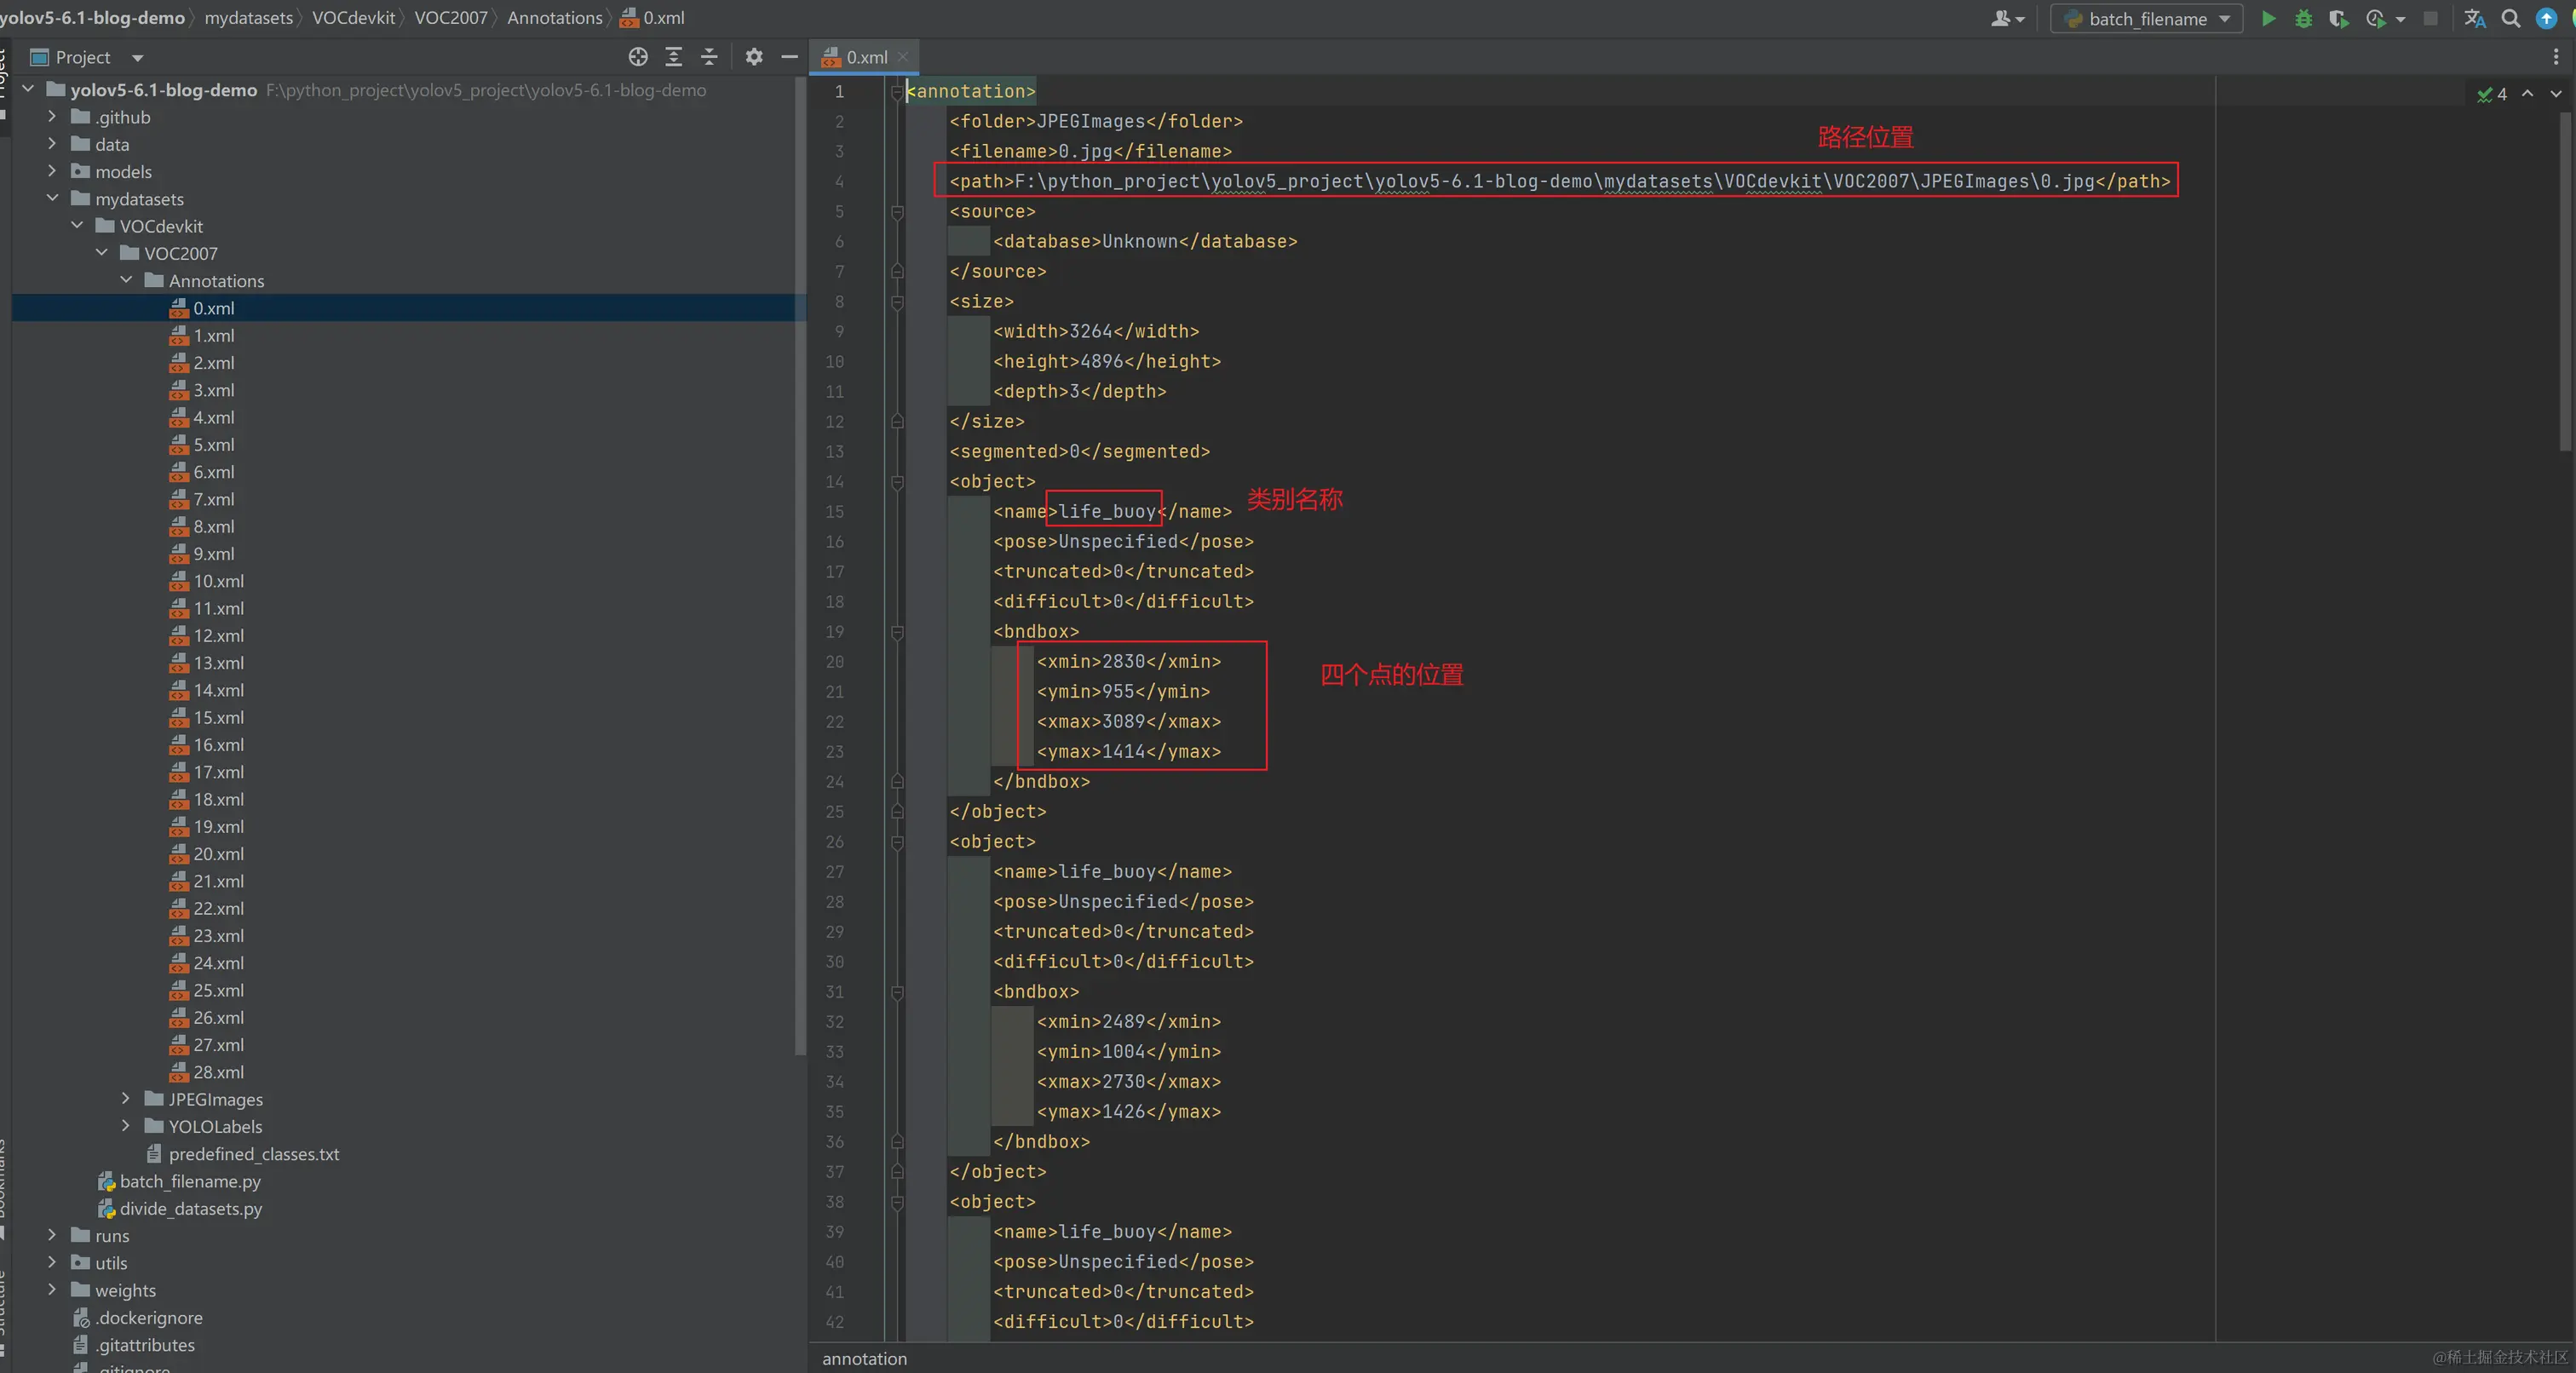This screenshot has height=1373, width=2576.
Task: Click the blue update arrow icon
Action: pos(2546,18)
